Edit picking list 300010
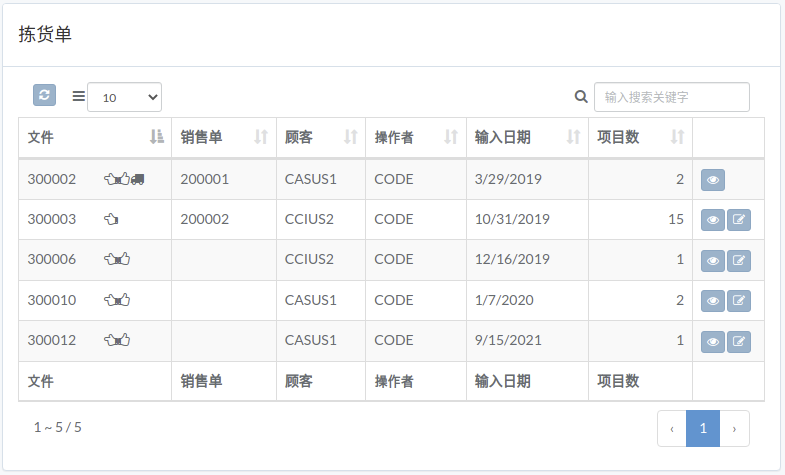785x475 pixels. click(x=738, y=301)
